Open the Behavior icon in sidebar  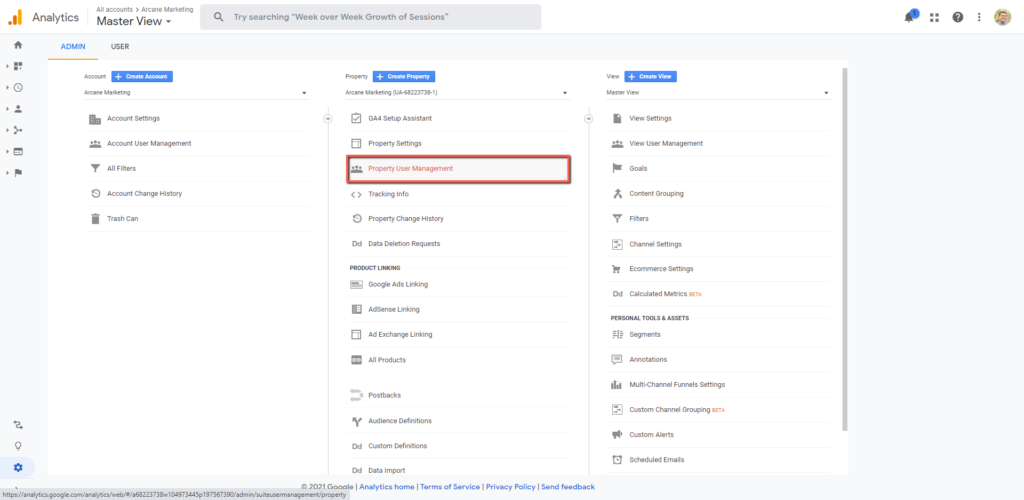click(18, 151)
